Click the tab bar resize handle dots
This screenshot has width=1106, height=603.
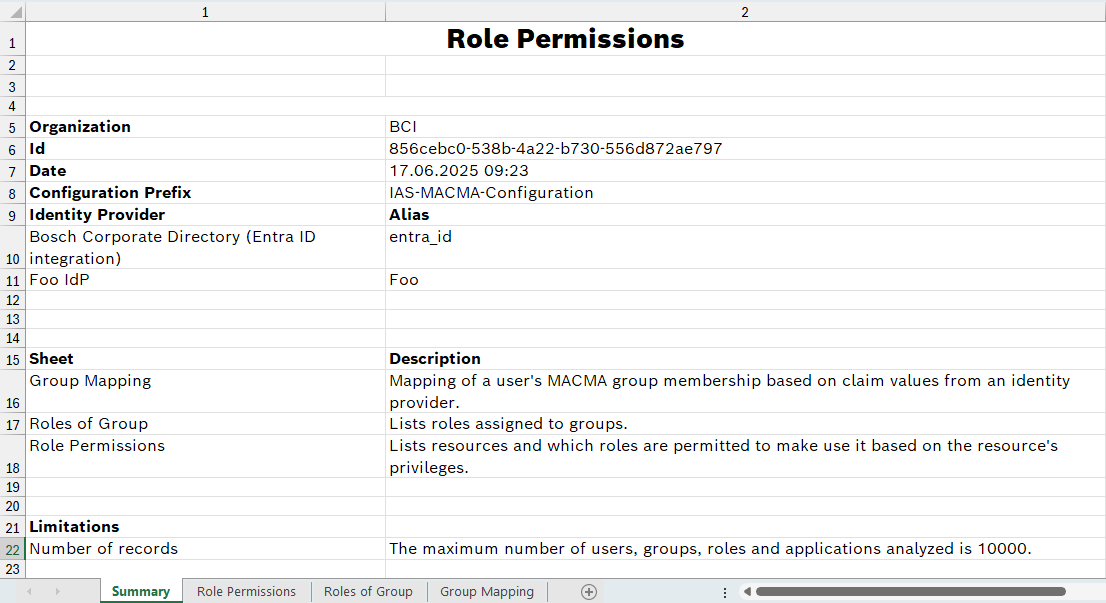coord(724,592)
